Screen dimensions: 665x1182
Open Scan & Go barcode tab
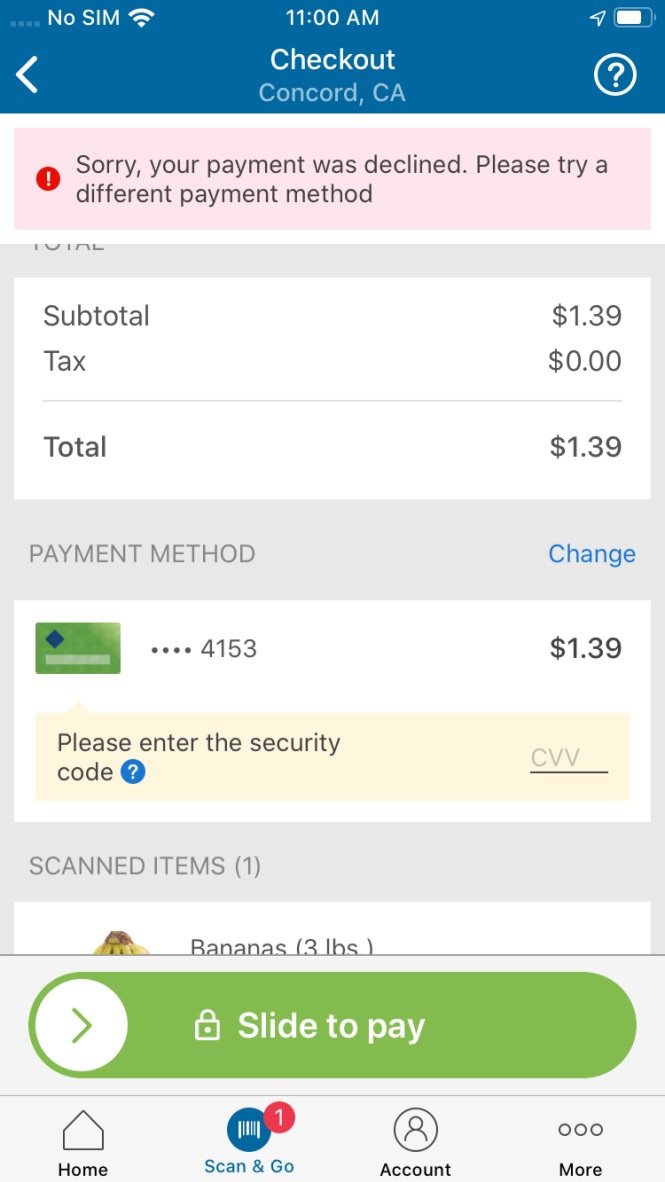248,1131
